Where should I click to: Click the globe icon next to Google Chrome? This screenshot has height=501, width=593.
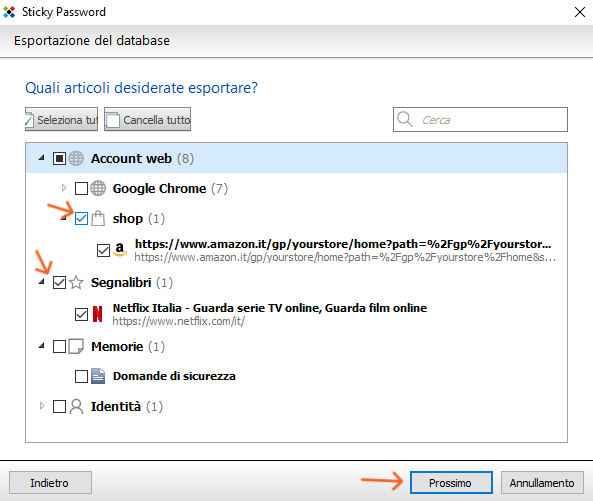pyautogui.click(x=98, y=188)
